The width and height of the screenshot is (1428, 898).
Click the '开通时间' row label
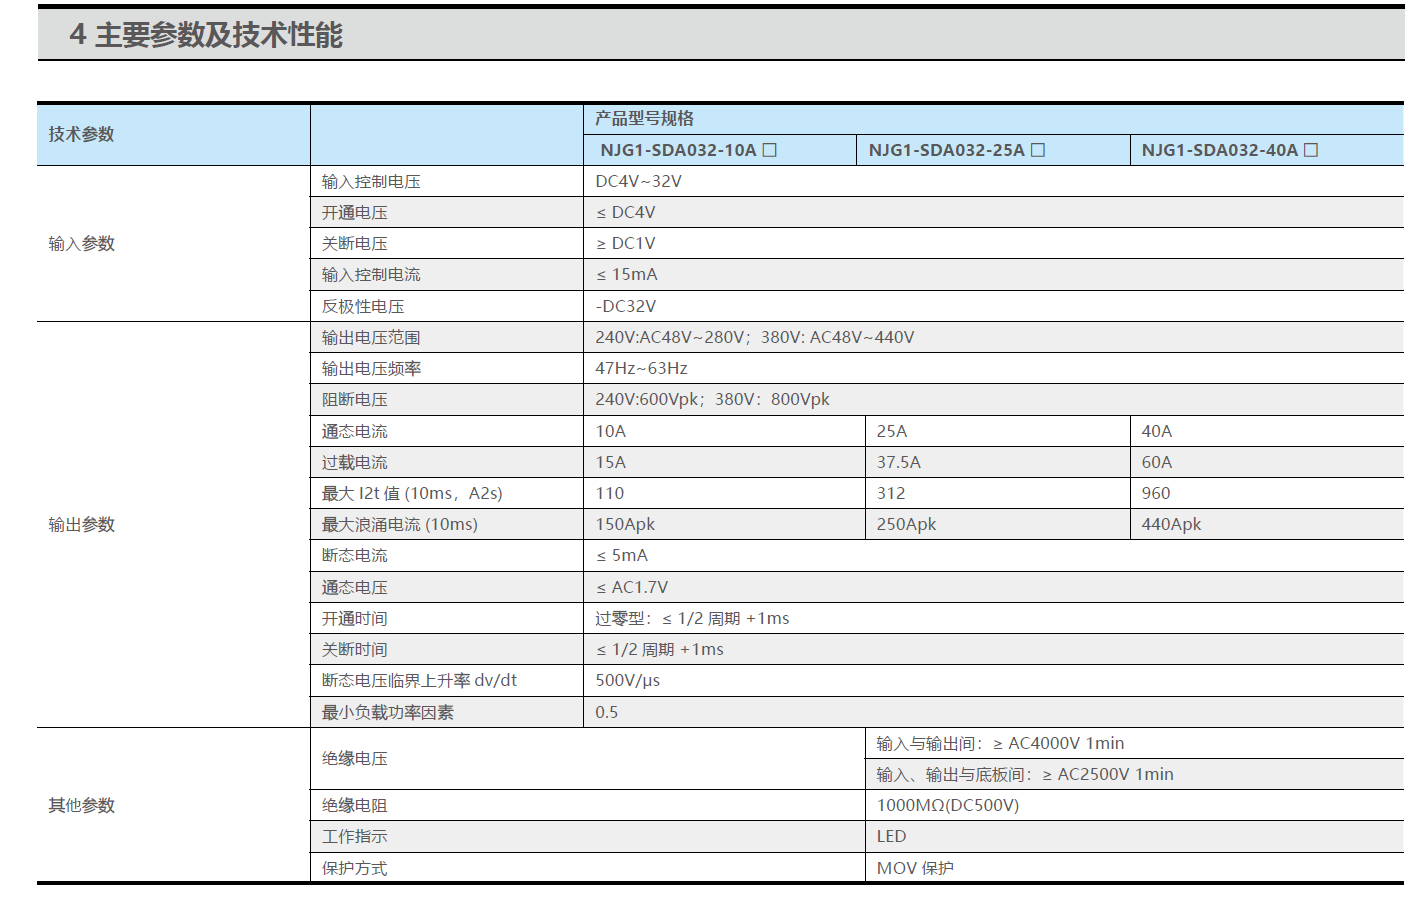click(x=355, y=618)
